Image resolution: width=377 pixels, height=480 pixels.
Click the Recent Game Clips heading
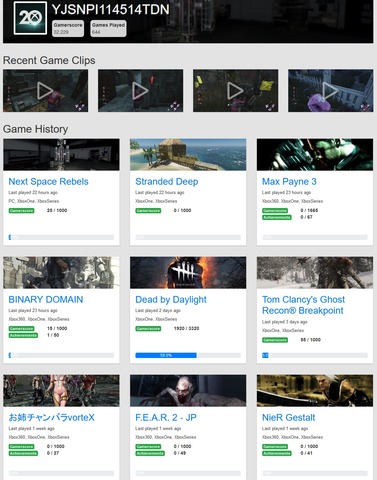point(49,60)
